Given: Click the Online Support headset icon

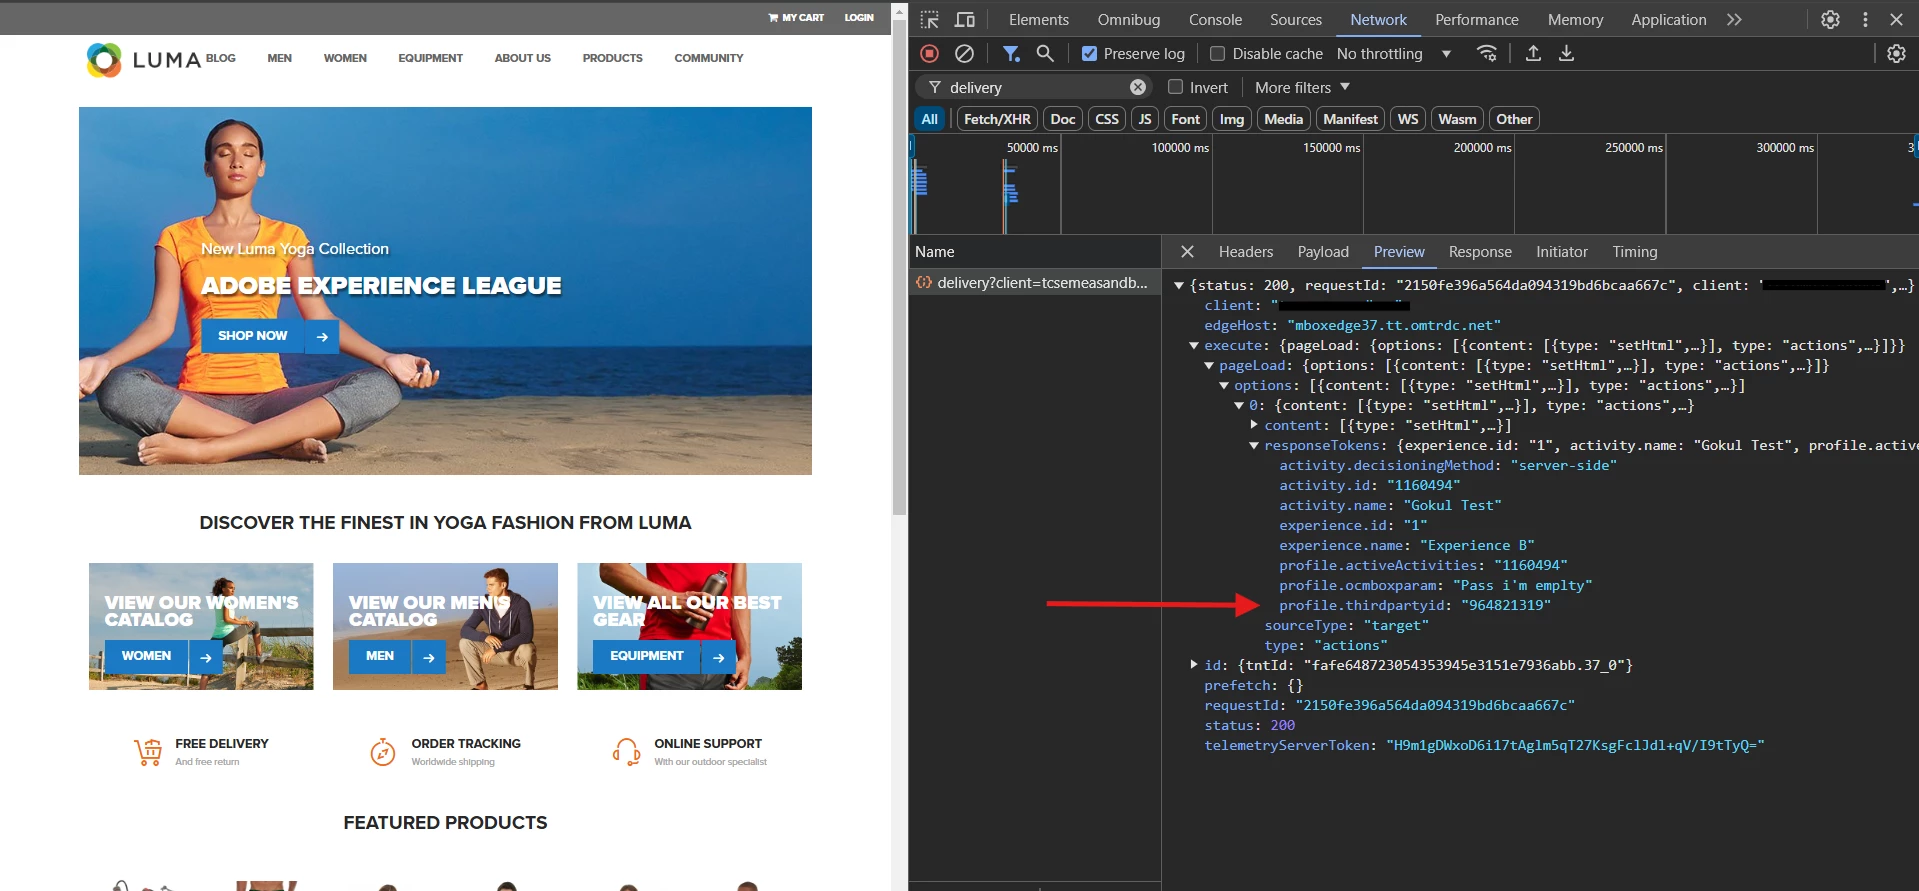Looking at the screenshot, I should pos(627,751).
